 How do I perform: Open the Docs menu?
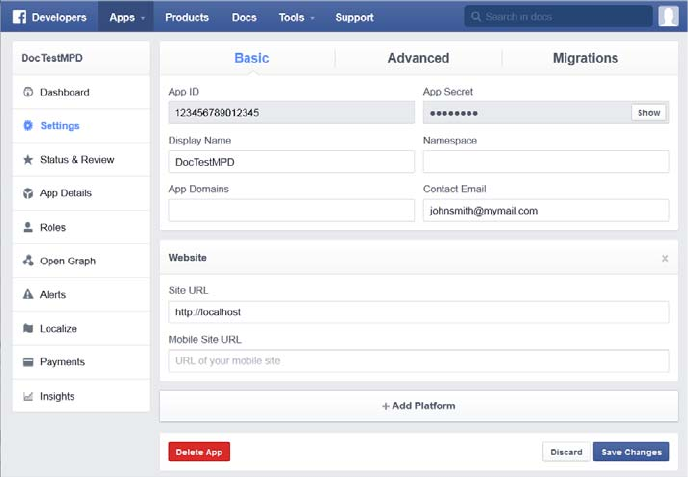[x=244, y=17]
